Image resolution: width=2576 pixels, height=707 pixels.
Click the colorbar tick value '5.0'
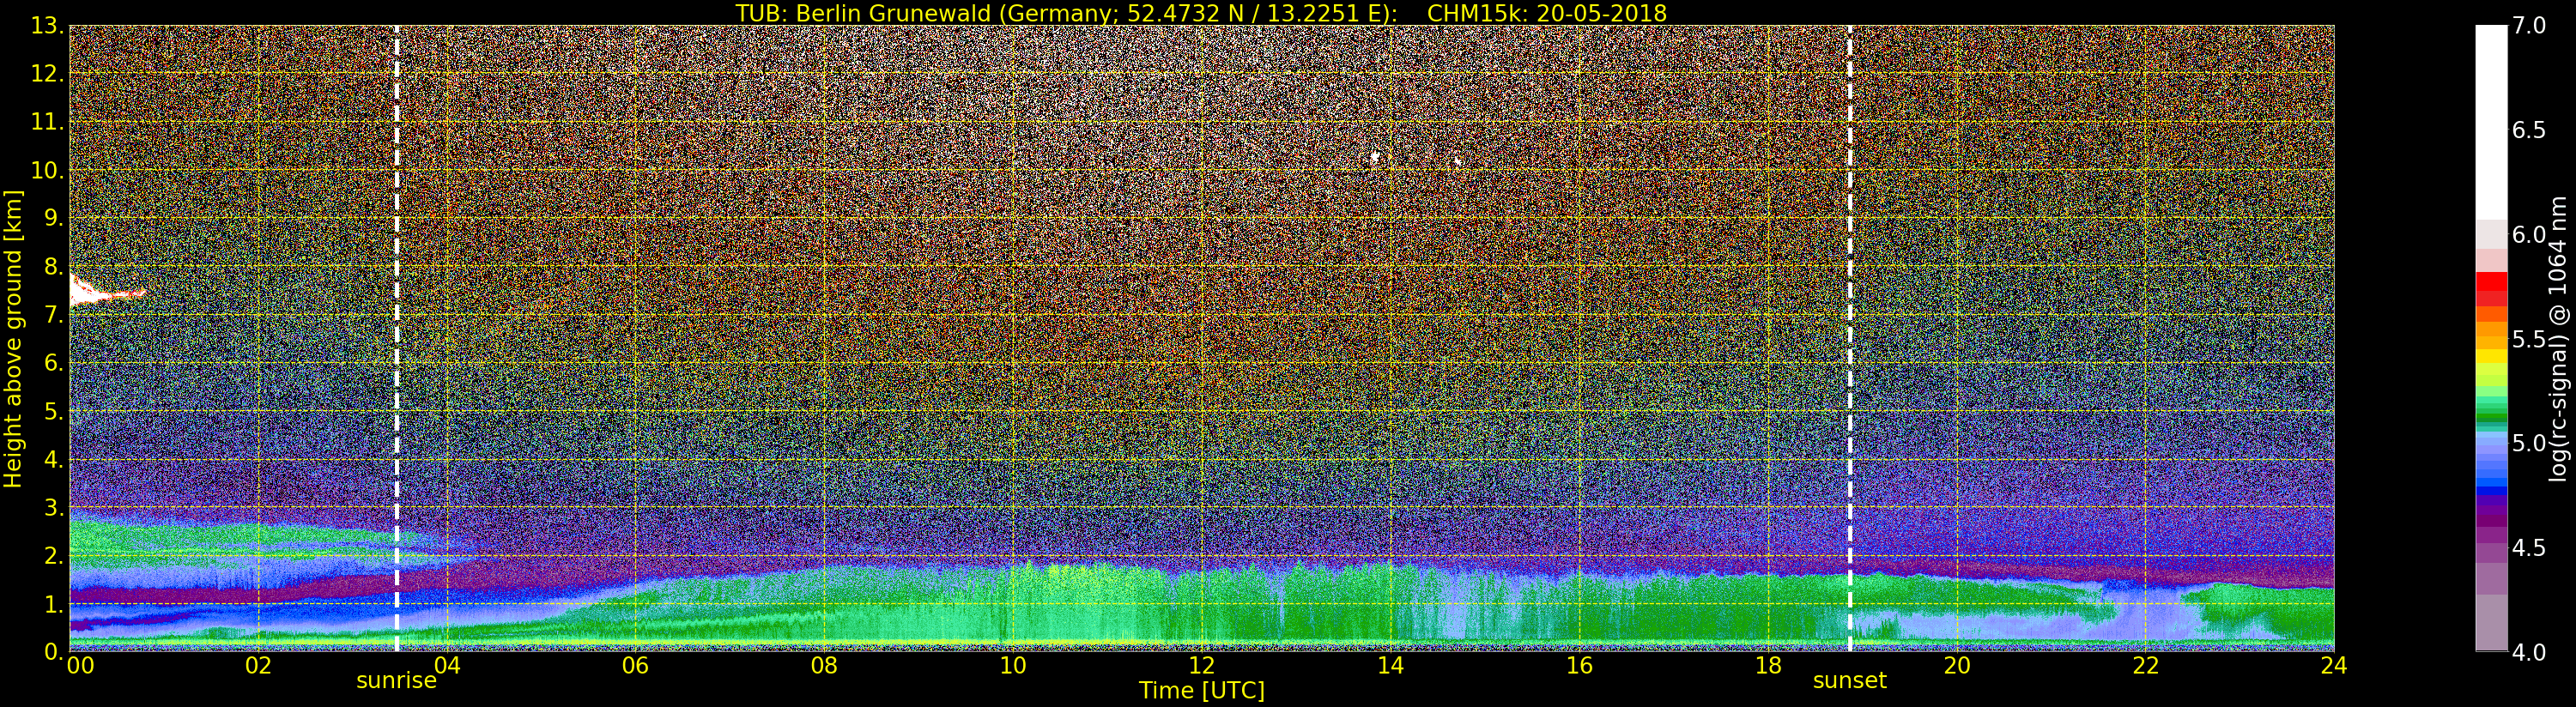(2528, 443)
